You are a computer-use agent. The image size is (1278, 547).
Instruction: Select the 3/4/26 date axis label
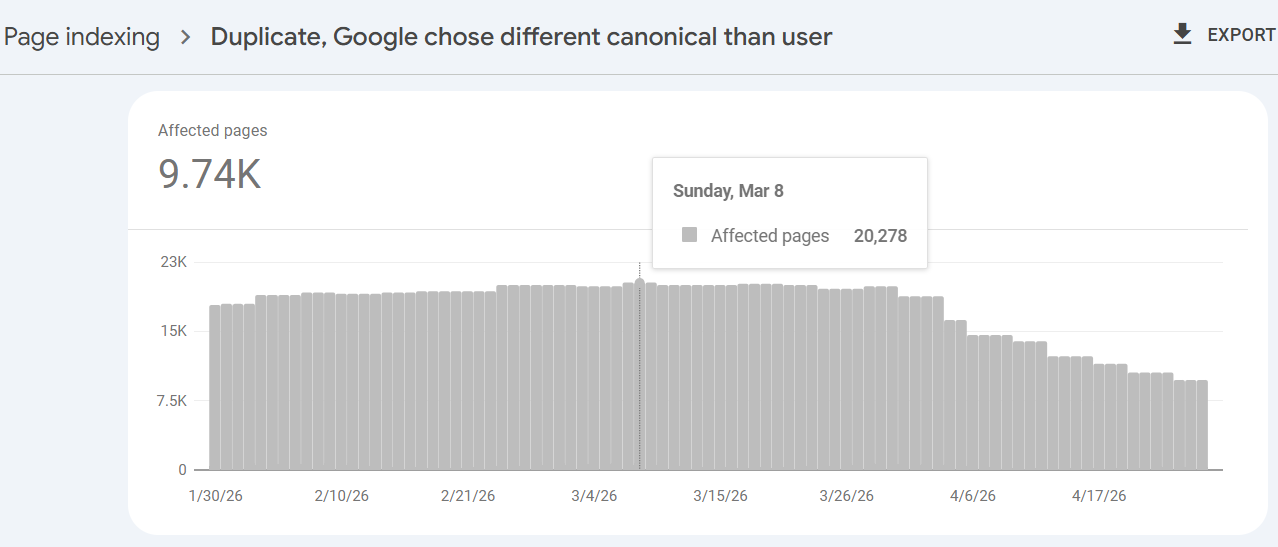594,496
